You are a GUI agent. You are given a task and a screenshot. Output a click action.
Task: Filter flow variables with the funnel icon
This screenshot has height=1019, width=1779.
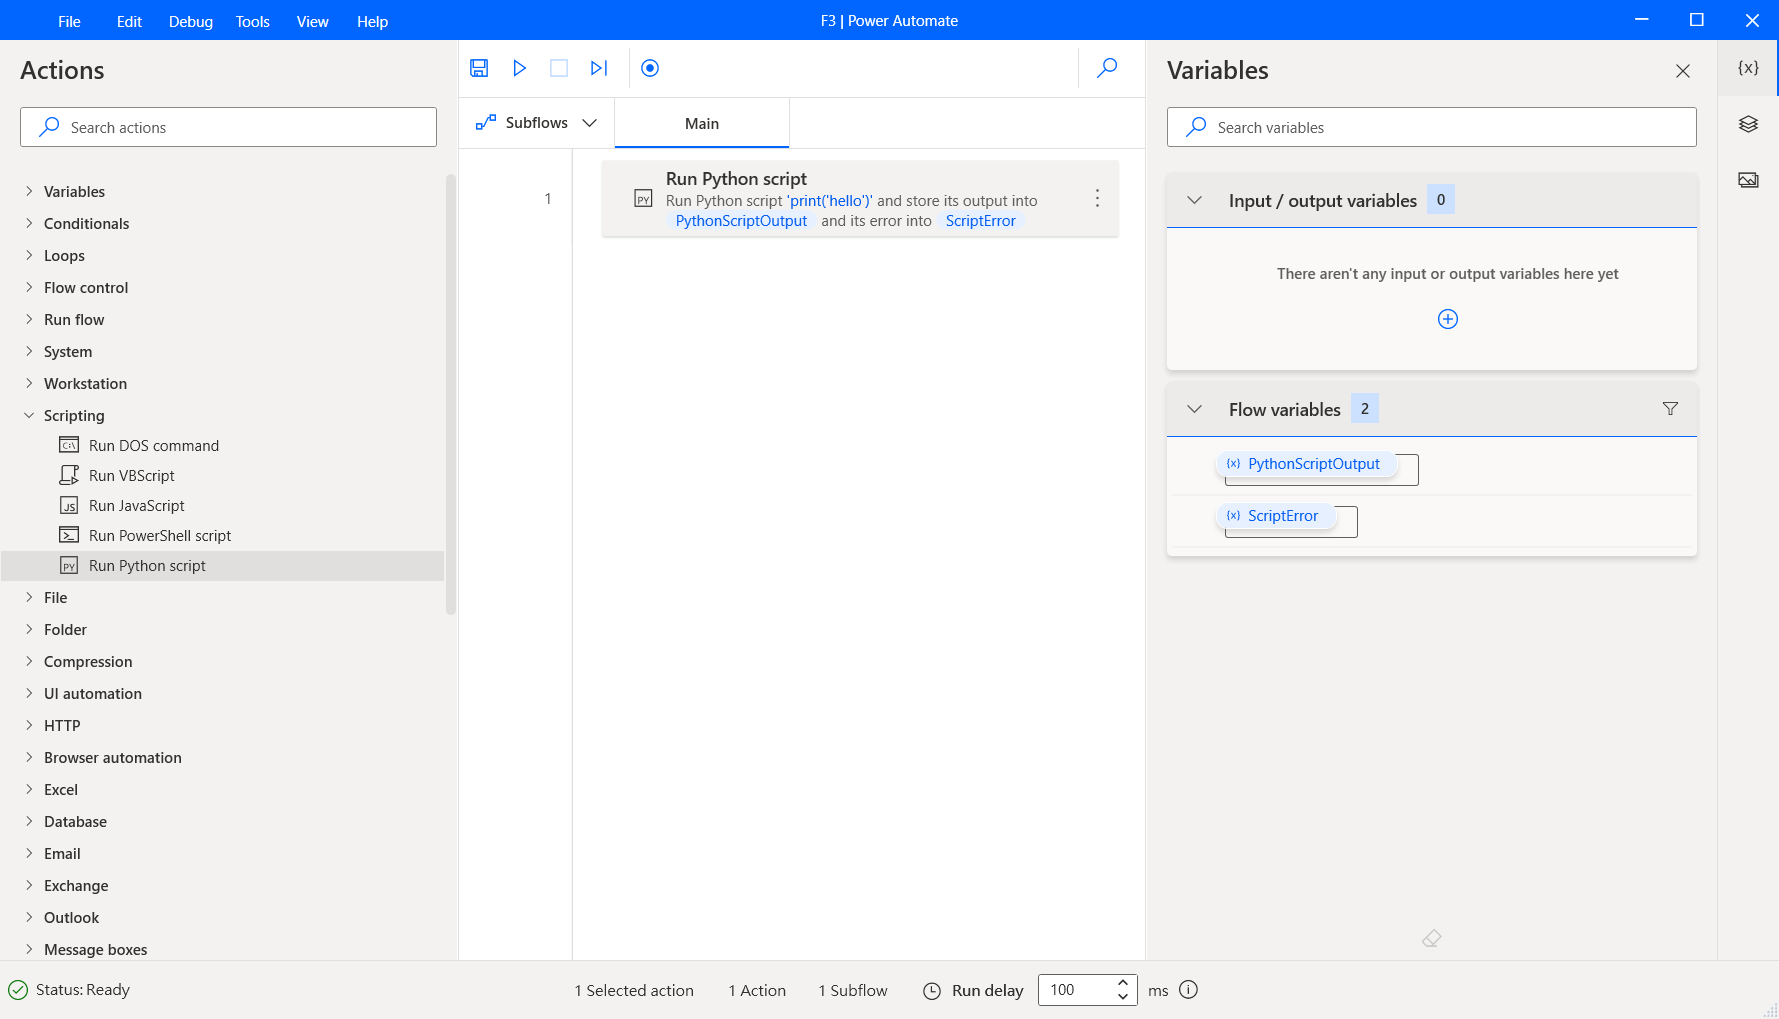point(1670,409)
